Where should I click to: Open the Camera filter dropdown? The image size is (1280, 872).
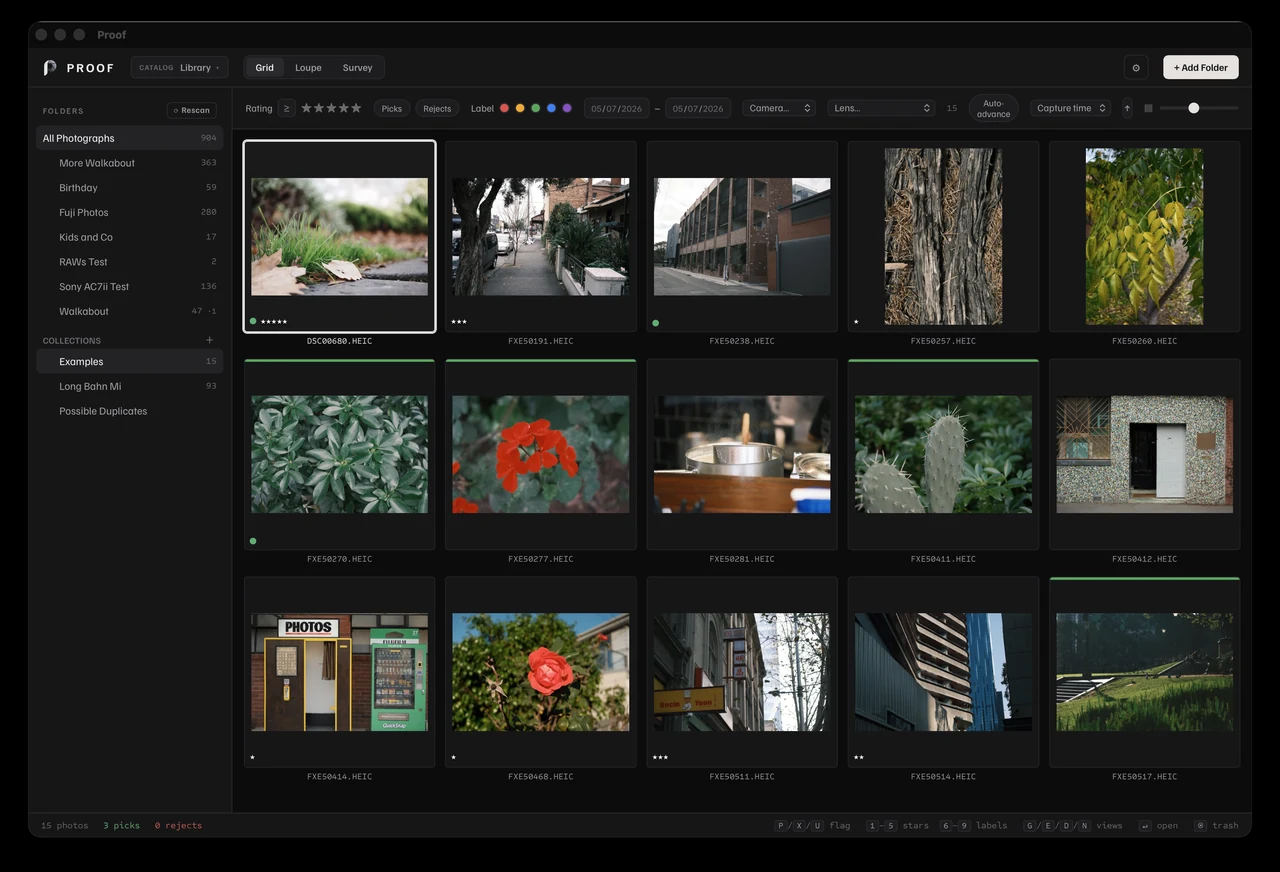pos(779,108)
